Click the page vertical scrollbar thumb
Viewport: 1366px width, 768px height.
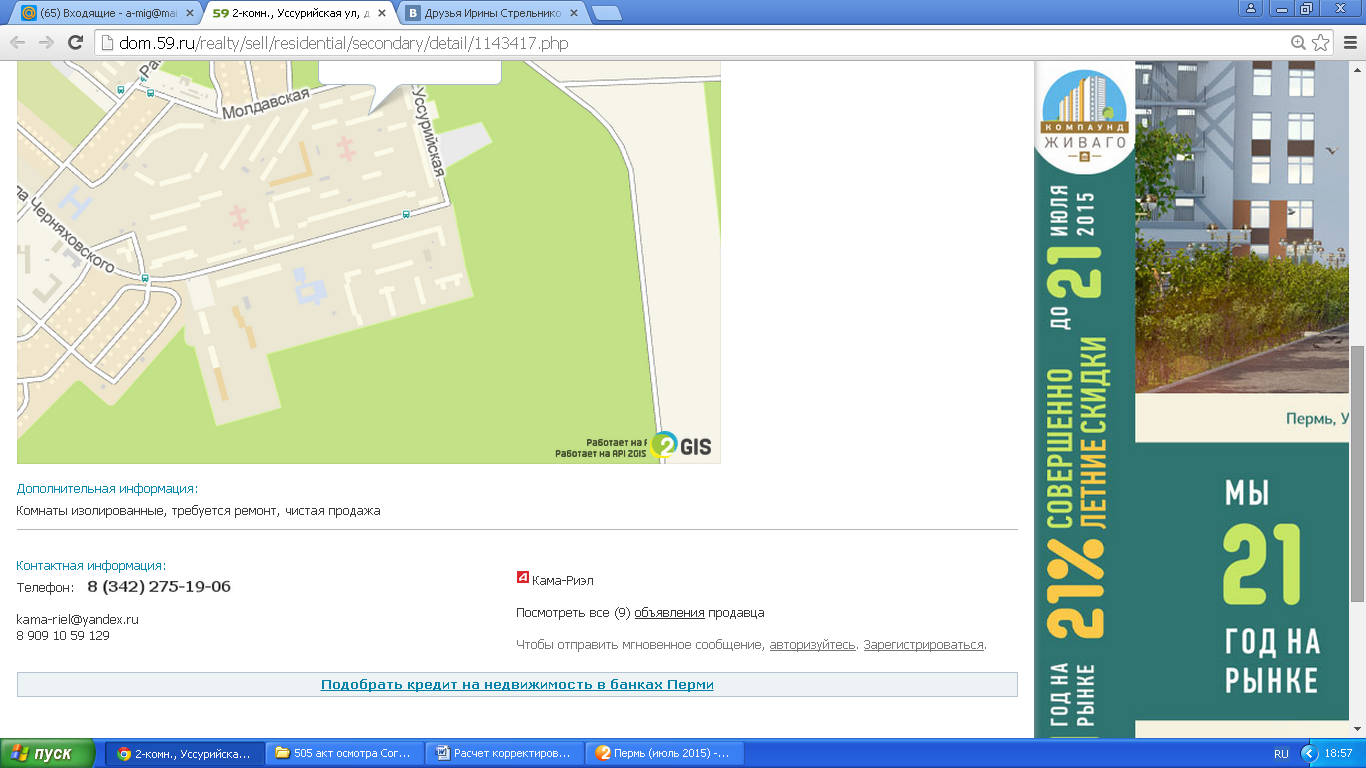click(1357, 474)
